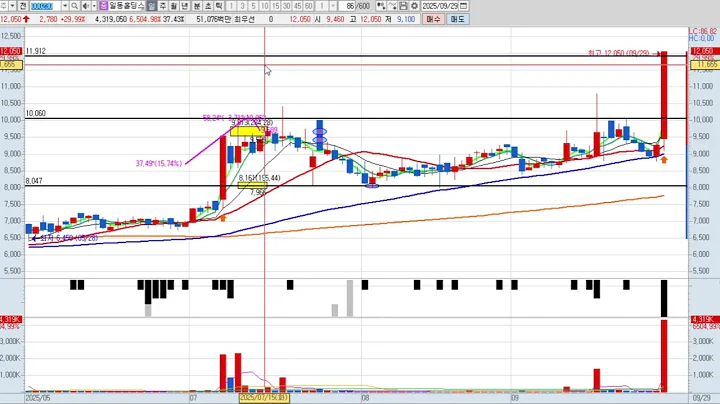Viewport: 720px width, 404px height.
Task: Click the purple icon before 일동홀딩스
Action: tap(103, 6)
